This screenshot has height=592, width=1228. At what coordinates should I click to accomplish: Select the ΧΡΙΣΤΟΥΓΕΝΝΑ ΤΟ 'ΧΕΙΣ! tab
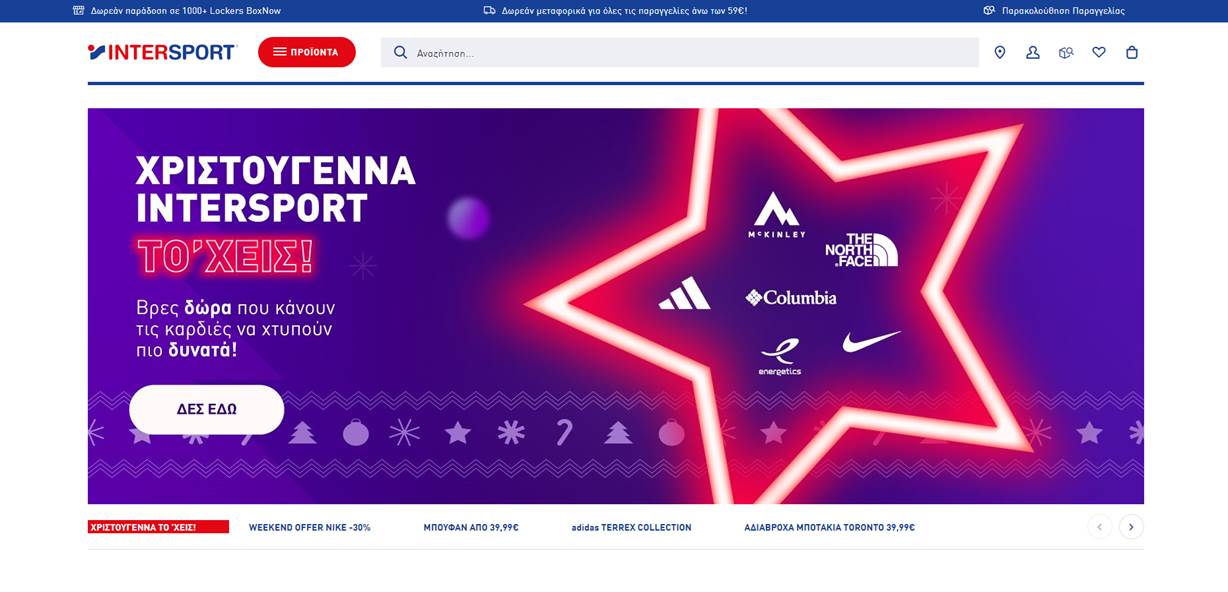click(x=158, y=527)
